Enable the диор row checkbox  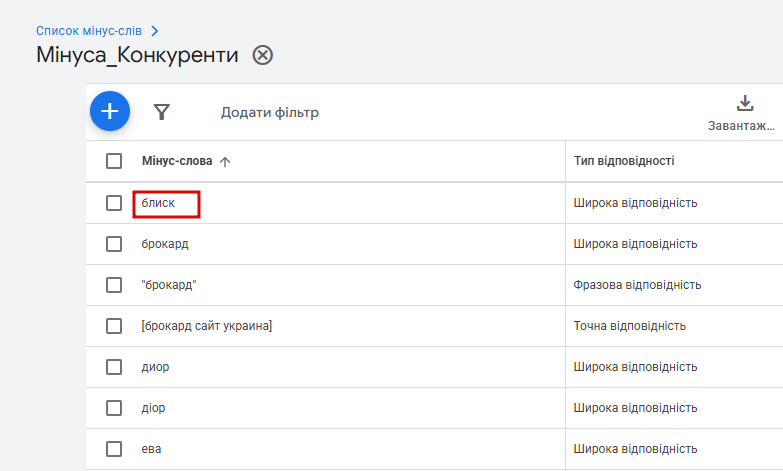pos(114,367)
